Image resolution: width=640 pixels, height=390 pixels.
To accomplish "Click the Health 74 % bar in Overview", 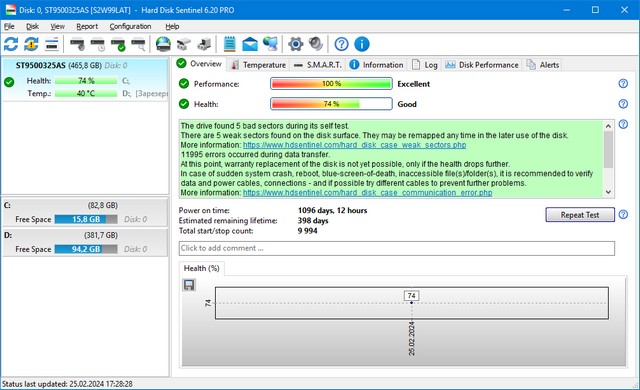I will (x=331, y=104).
